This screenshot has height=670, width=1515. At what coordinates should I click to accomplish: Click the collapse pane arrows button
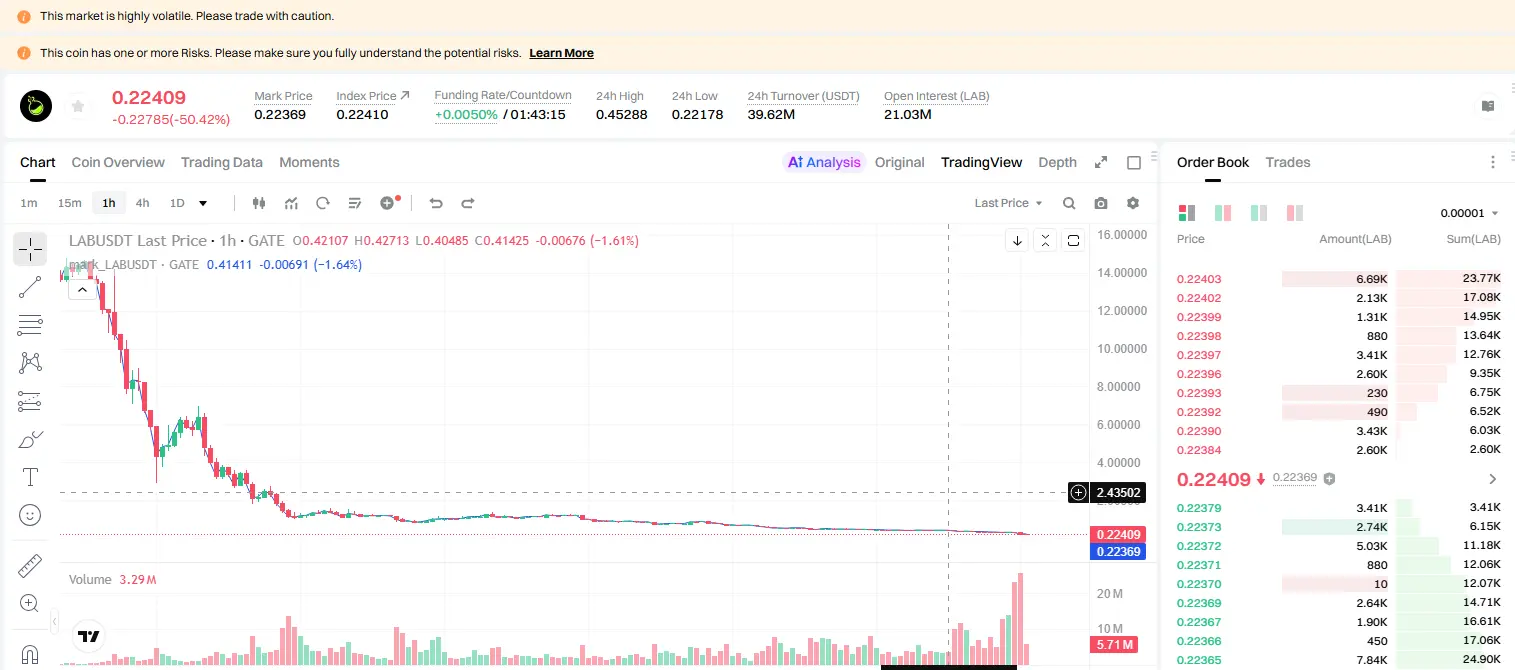(x=1045, y=240)
